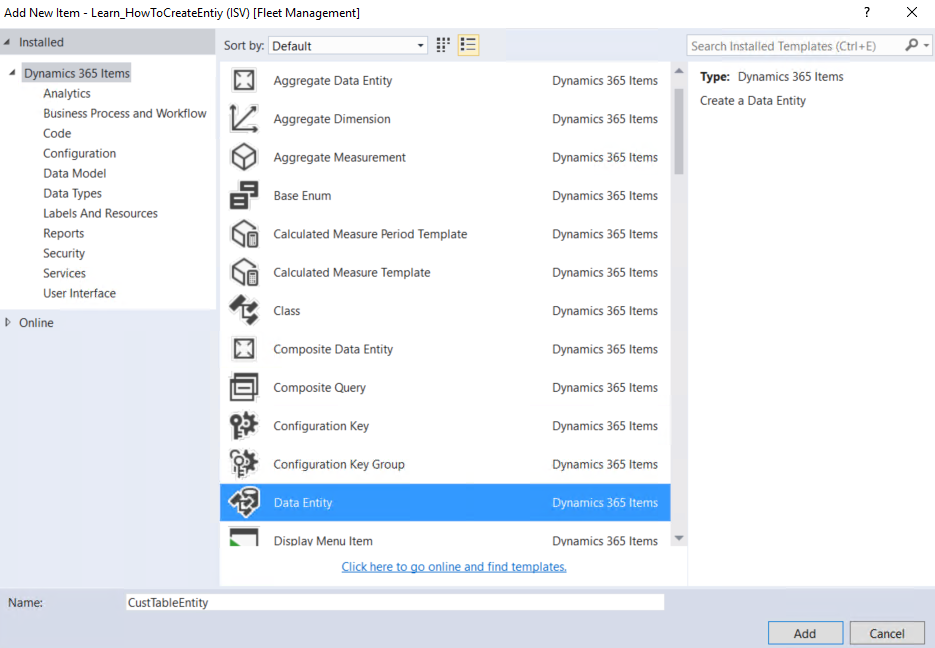The image size is (935, 648).
Task: Click the Search Installed Templates box
Action: (796, 46)
